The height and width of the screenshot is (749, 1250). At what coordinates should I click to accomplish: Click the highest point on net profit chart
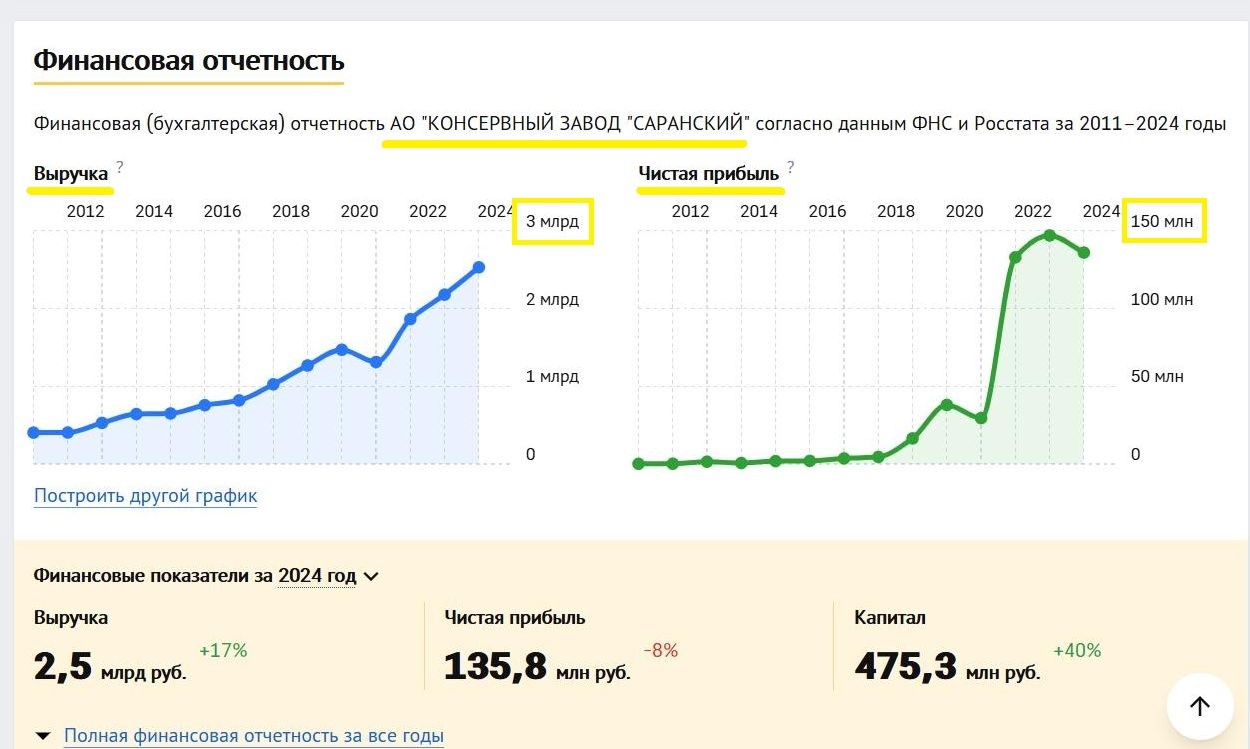pyautogui.click(x=1049, y=235)
